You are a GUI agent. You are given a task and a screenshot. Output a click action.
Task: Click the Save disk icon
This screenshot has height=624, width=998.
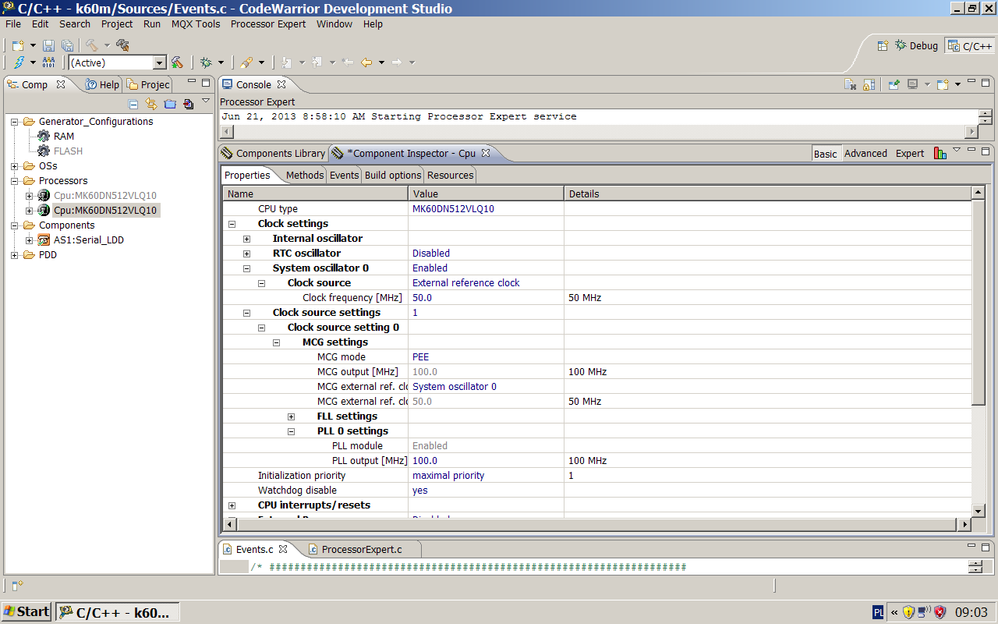click(49, 45)
